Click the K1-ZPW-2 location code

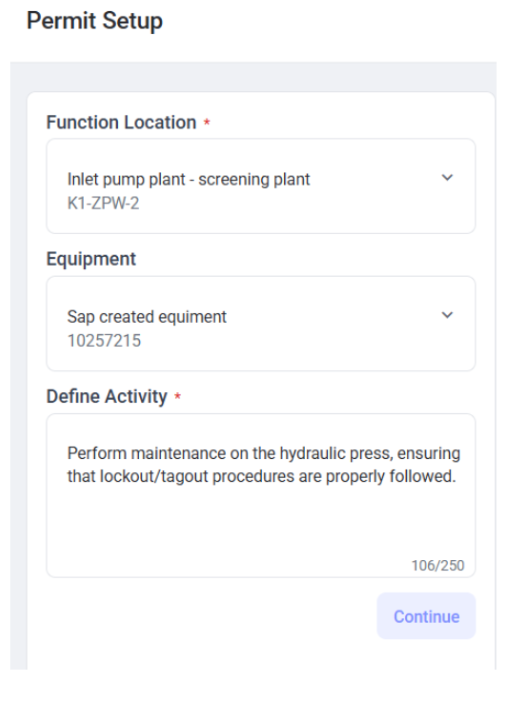coord(103,203)
